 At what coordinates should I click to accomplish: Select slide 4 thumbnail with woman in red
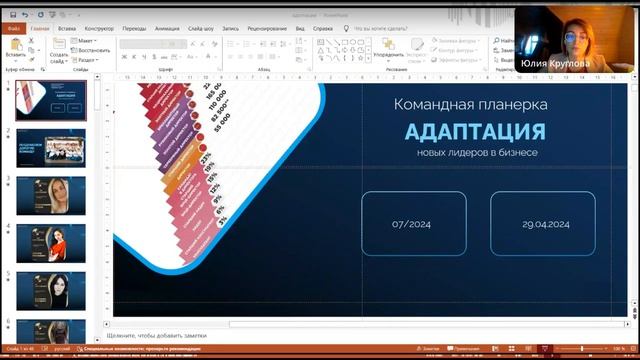(x=51, y=243)
